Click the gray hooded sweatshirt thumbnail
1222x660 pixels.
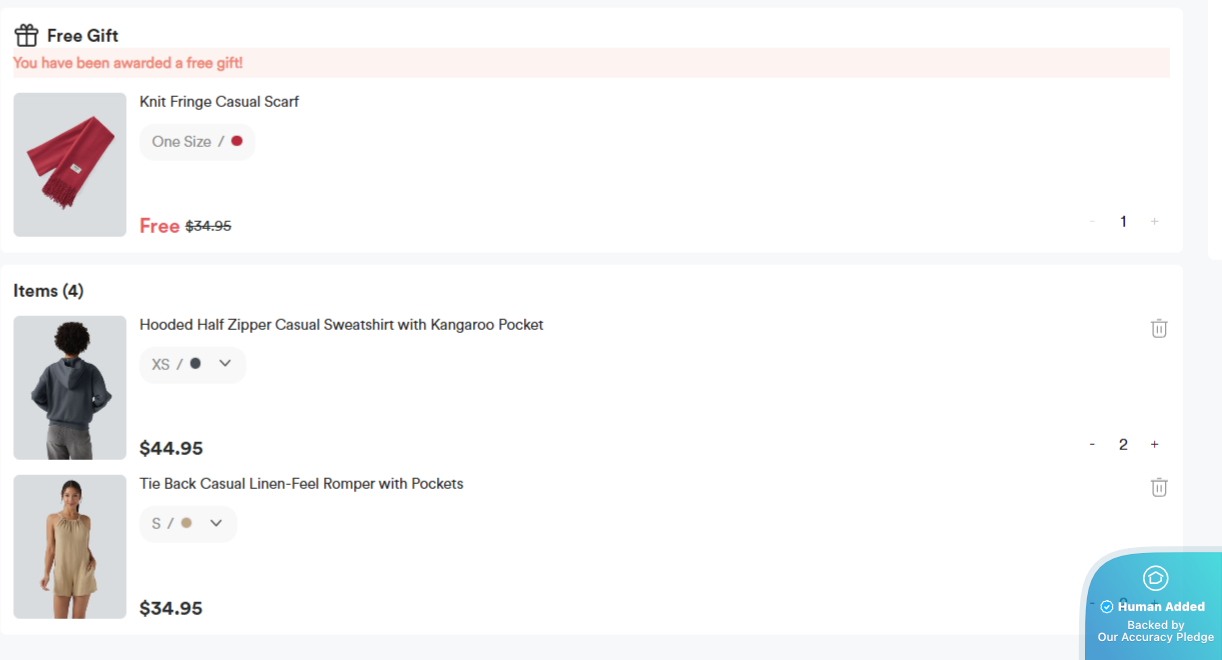click(x=70, y=388)
